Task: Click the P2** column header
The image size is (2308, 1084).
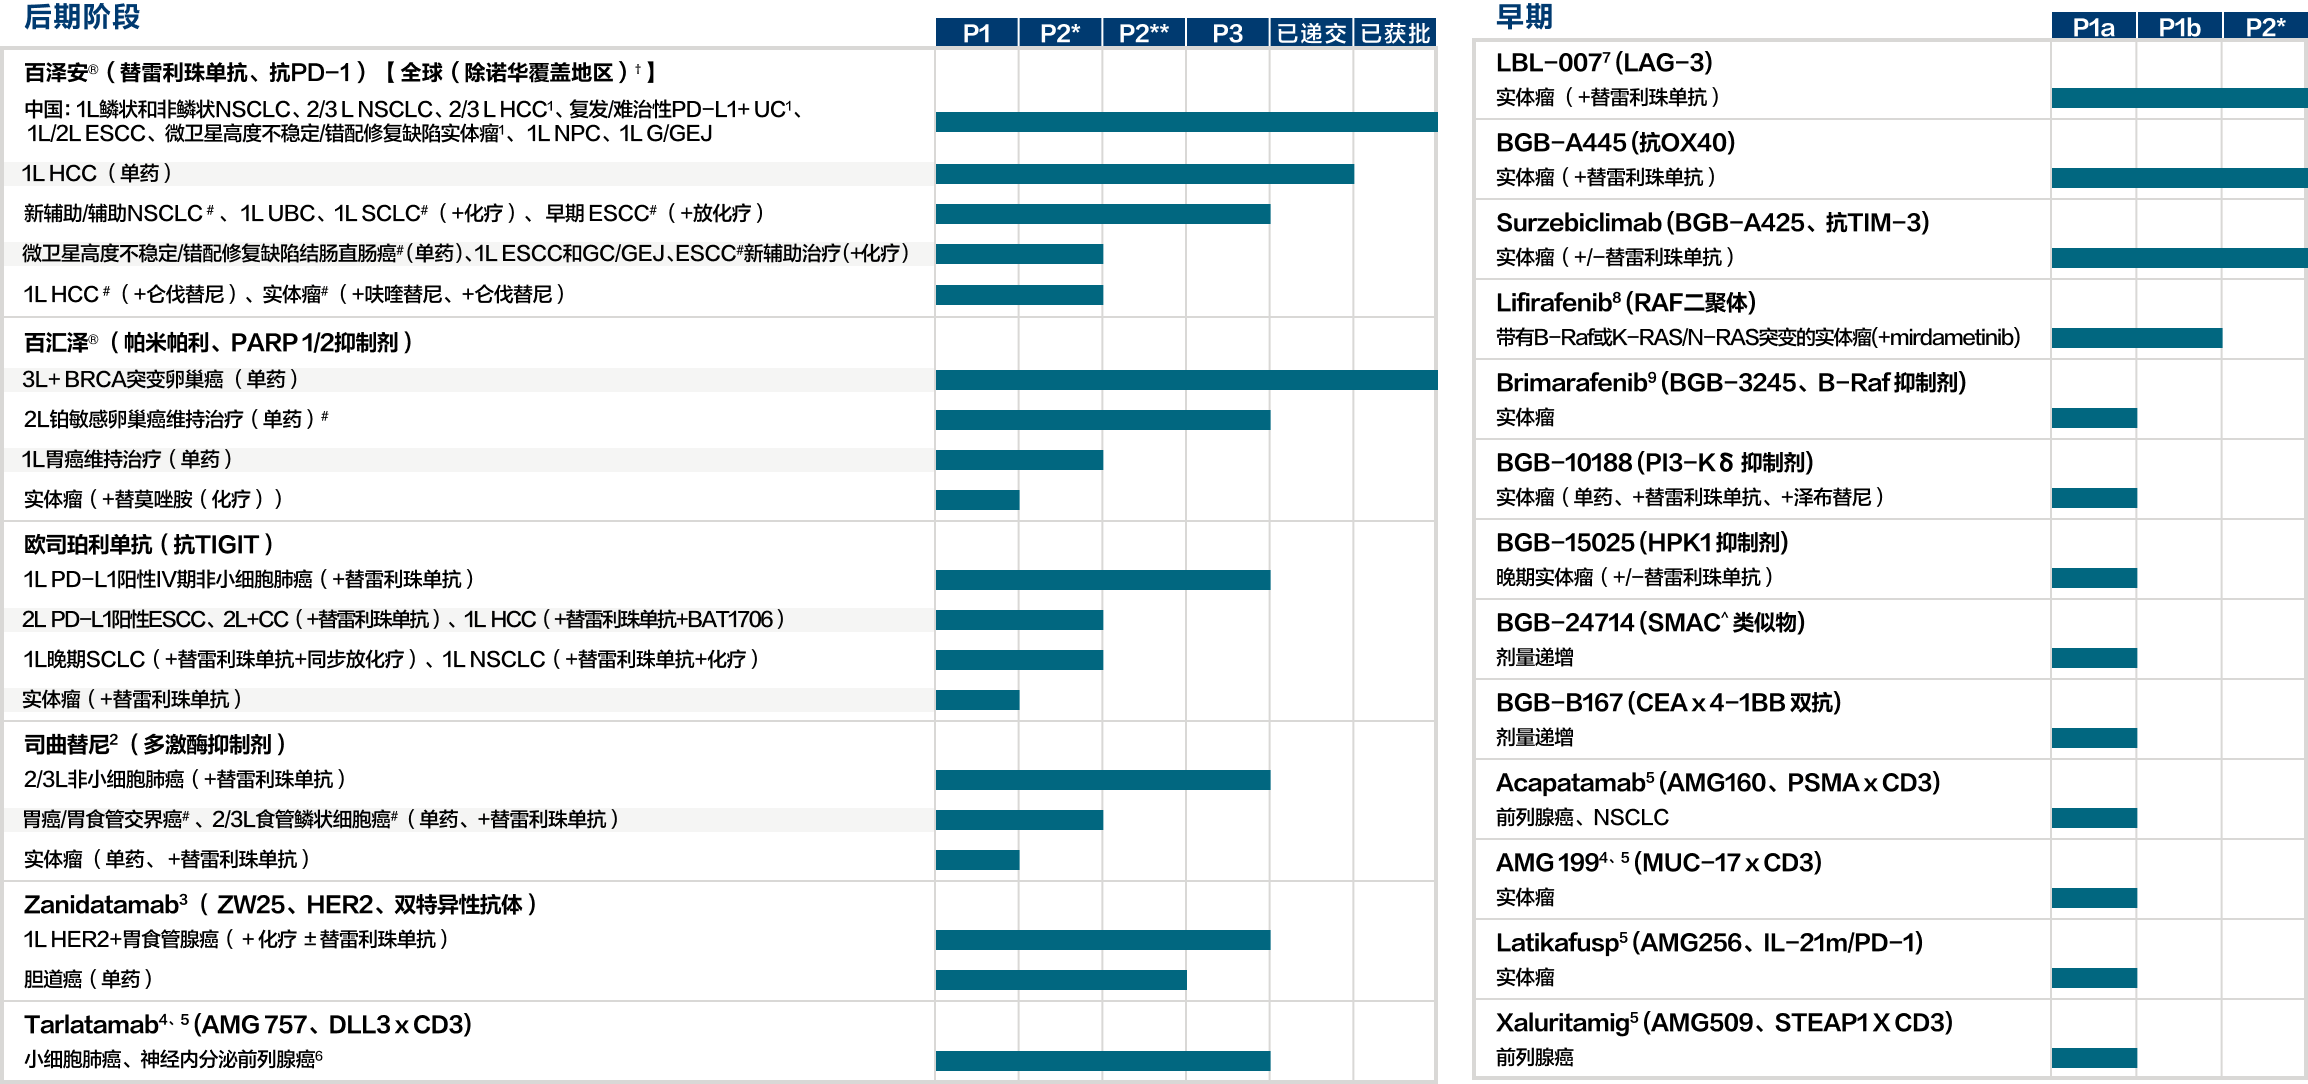Action: [x=1144, y=33]
